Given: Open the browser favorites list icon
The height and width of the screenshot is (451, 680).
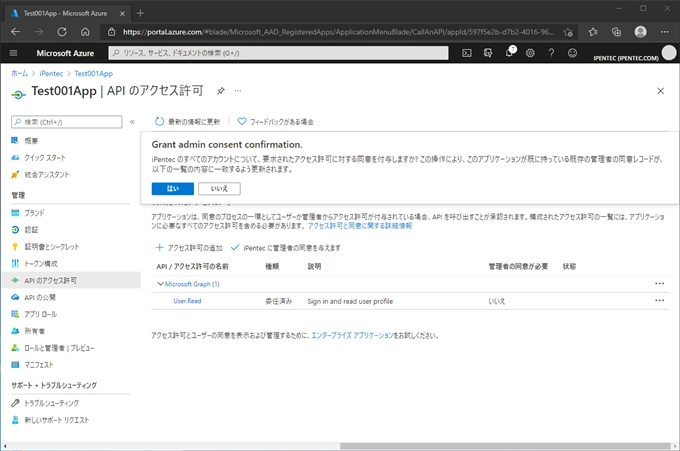Looking at the screenshot, I should click(593, 32).
